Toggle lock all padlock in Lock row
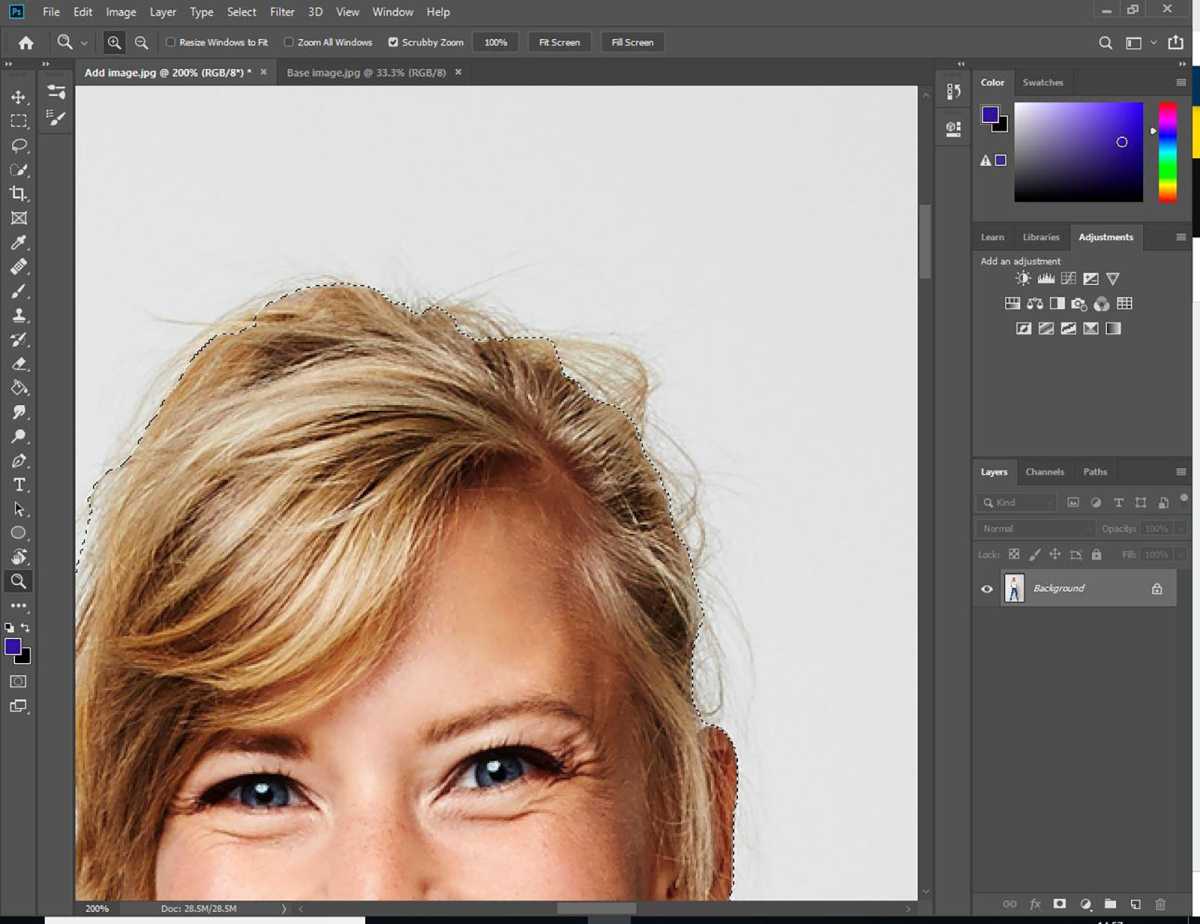The height and width of the screenshot is (924, 1200). [1096, 554]
